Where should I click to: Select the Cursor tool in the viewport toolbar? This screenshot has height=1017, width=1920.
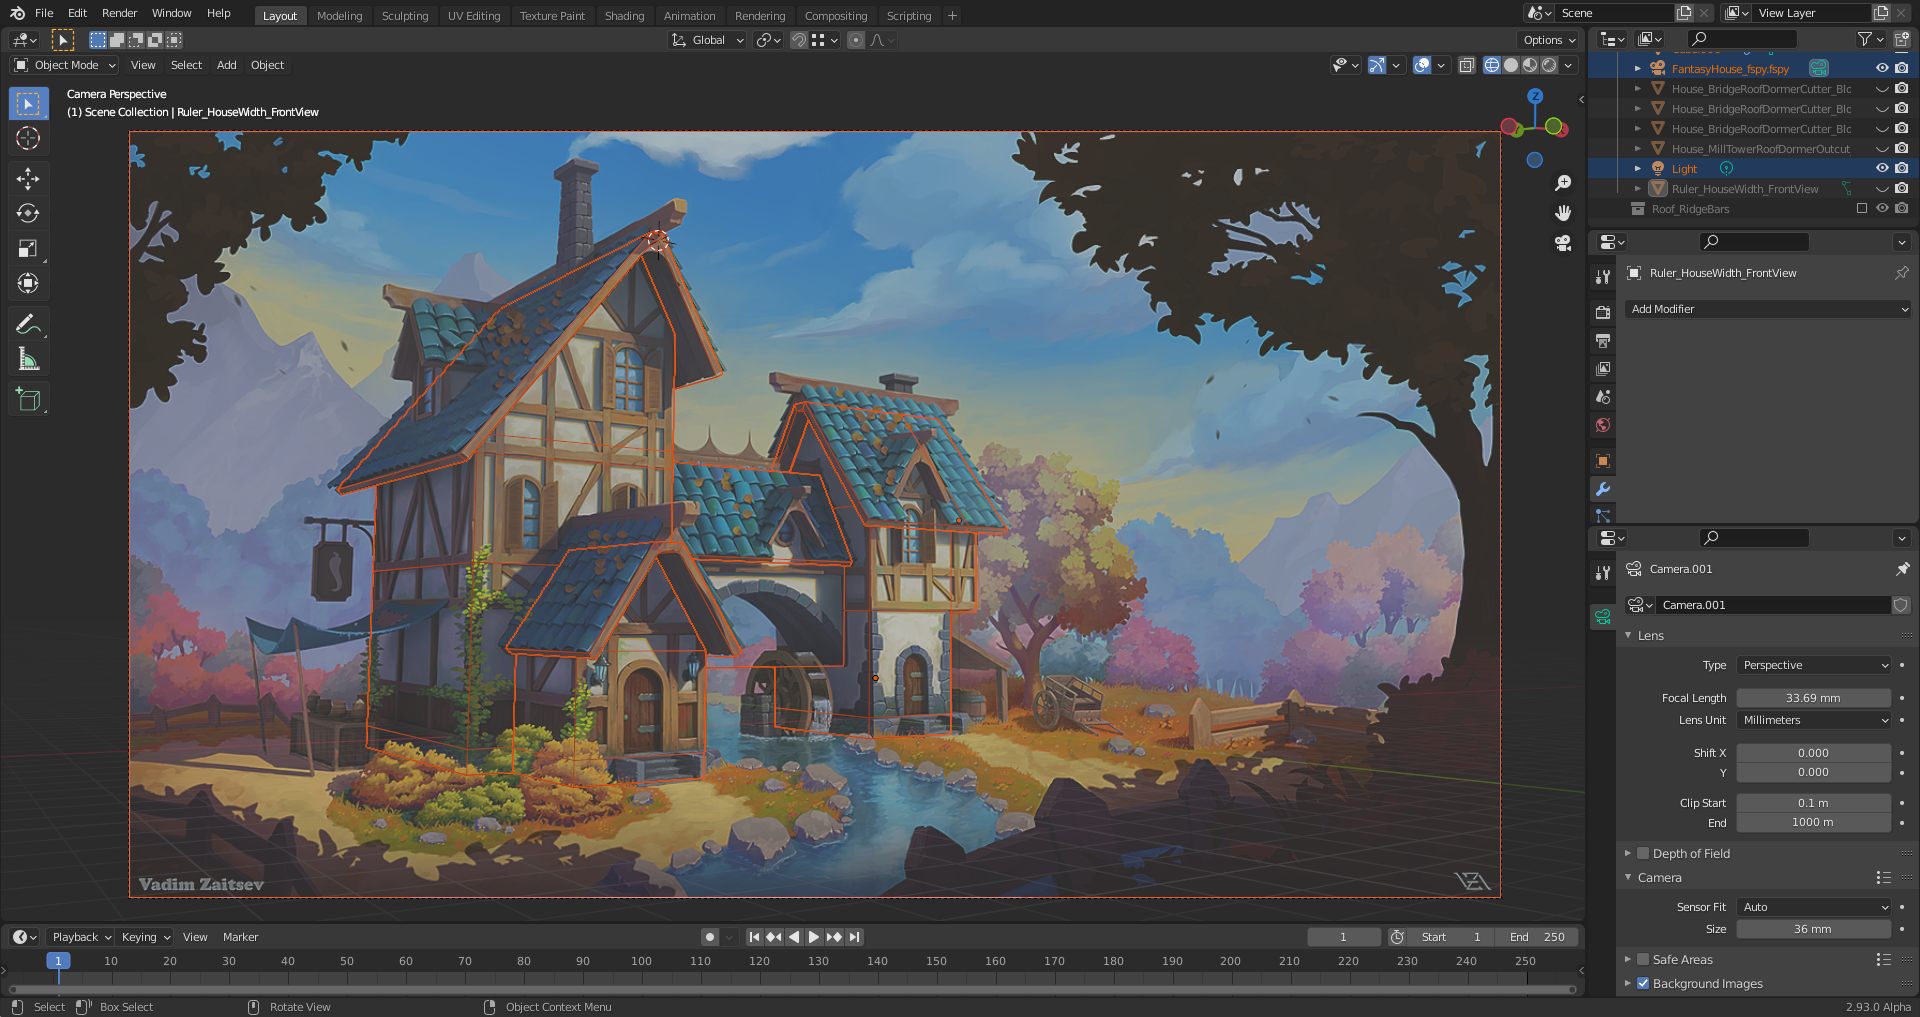coord(28,138)
